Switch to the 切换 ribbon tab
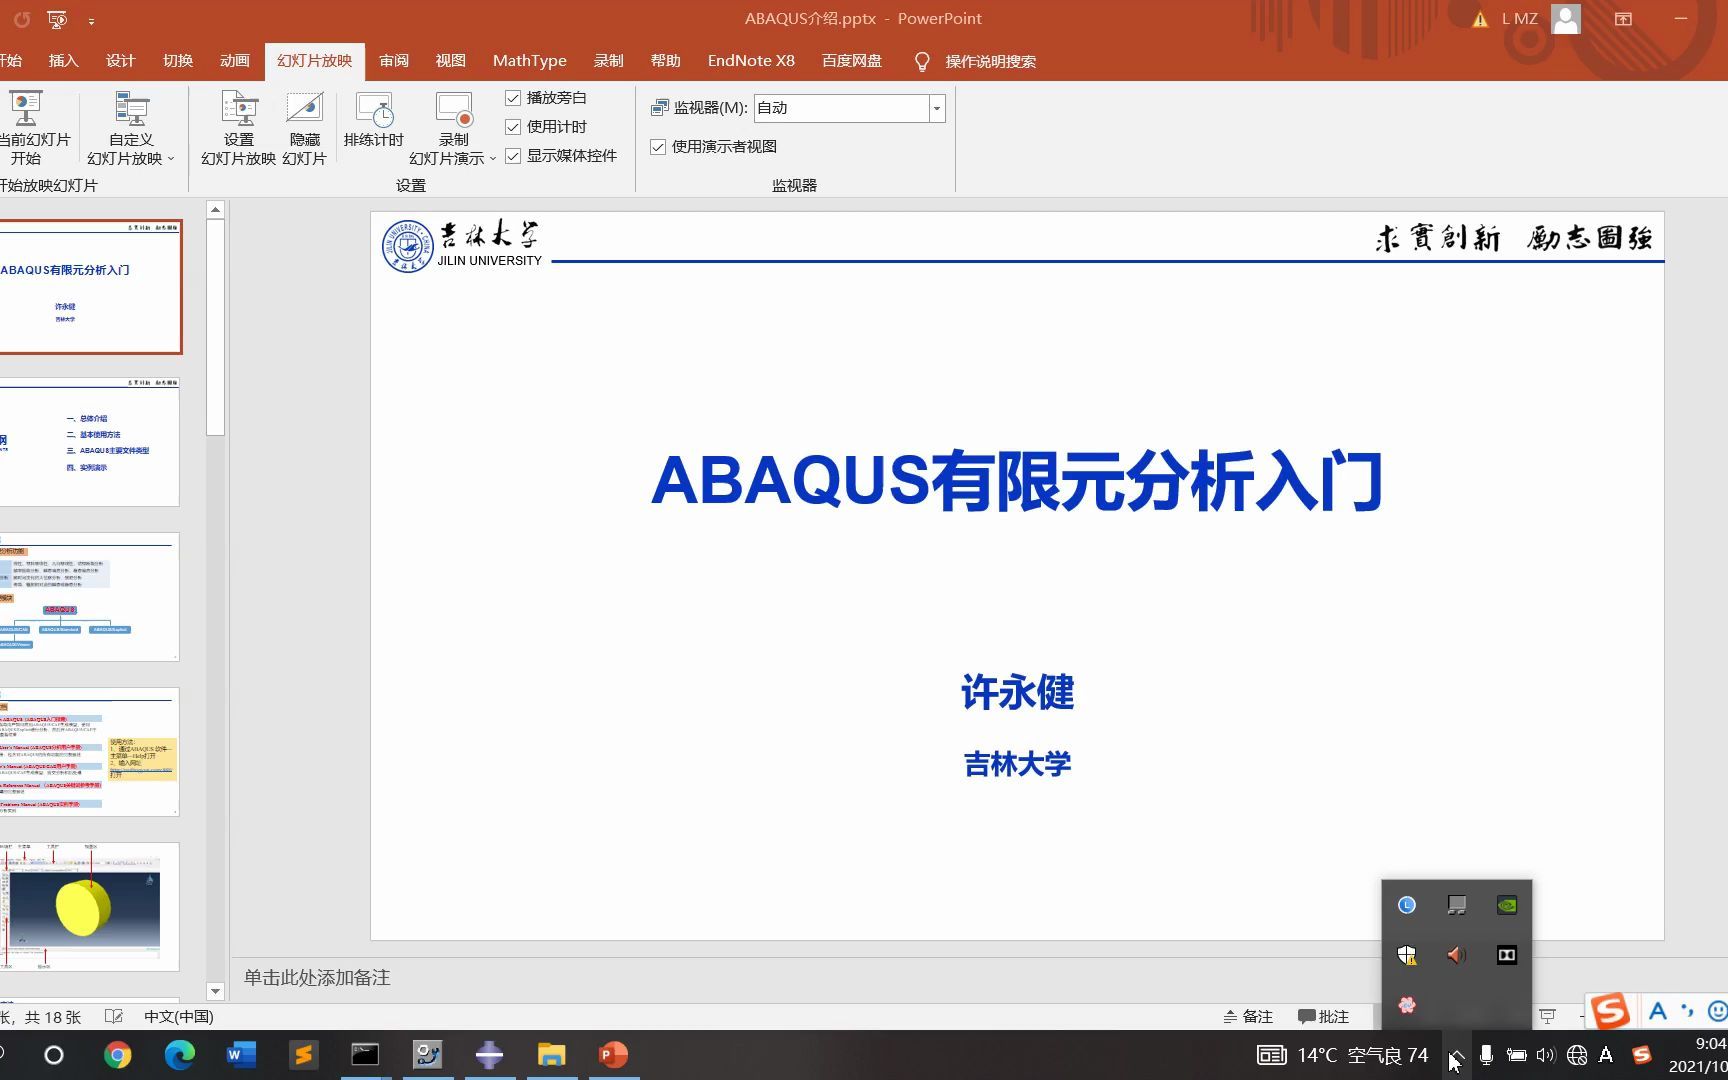The image size is (1728, 1080). [178, 61]
